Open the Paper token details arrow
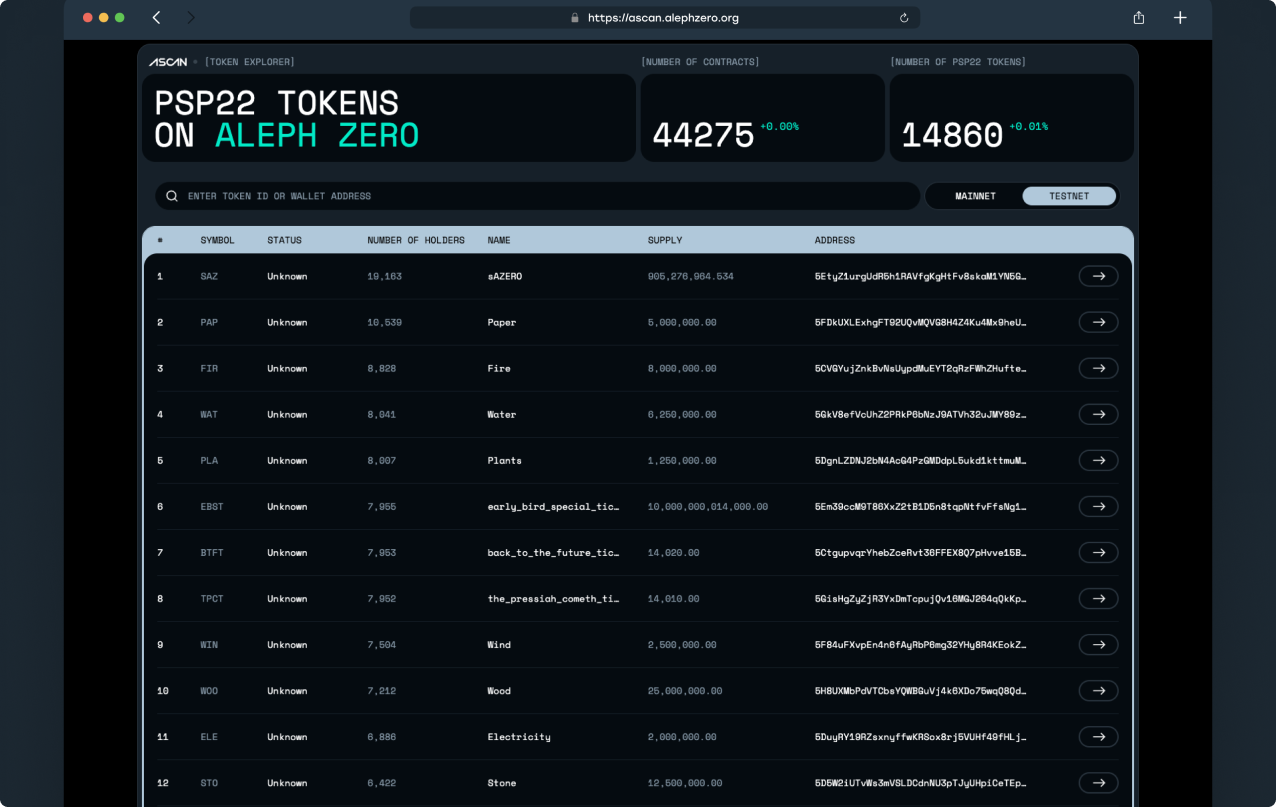The height and width of the screenshot is (807, 1276). pos(1098,322)
